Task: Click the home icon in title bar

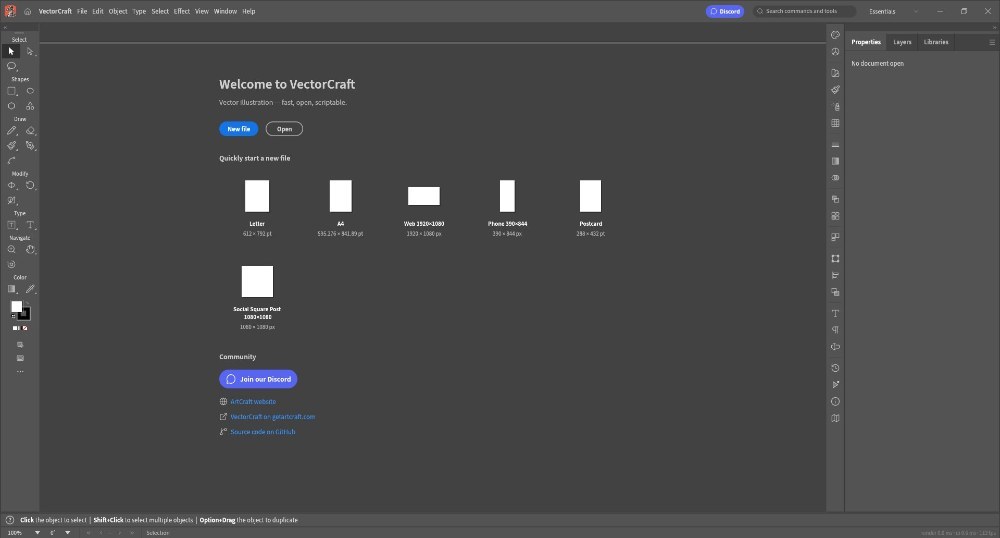Action: tap(27, 11)
